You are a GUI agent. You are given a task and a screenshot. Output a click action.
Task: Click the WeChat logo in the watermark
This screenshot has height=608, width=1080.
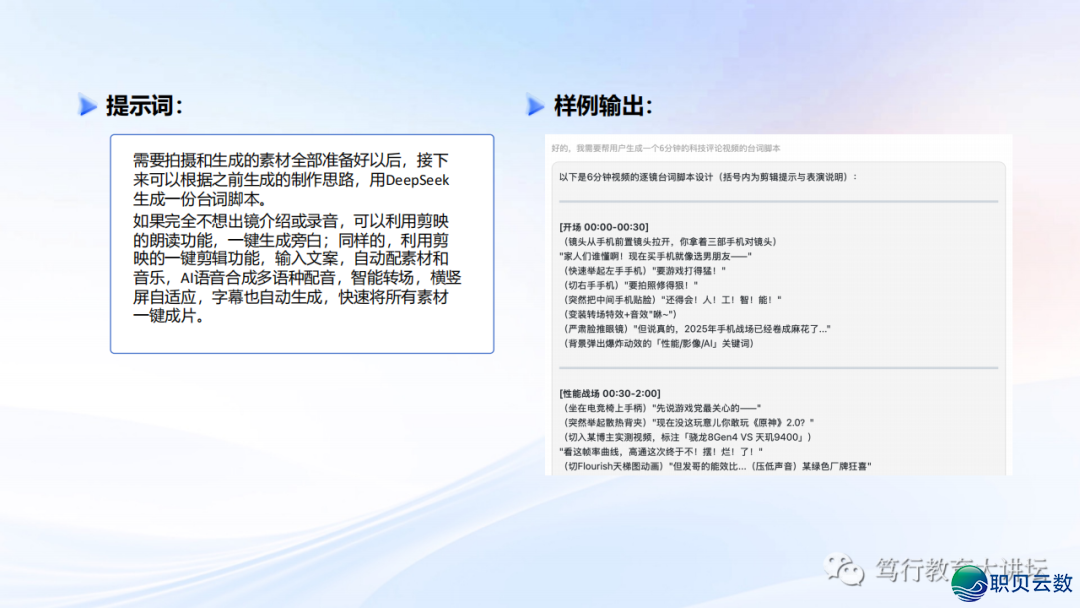click(x=844, y=570)
